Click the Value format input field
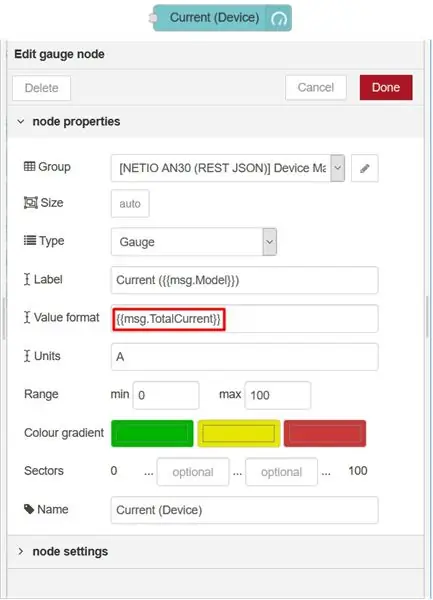Viewport: 433px width, 600px height. click(244, 319)
